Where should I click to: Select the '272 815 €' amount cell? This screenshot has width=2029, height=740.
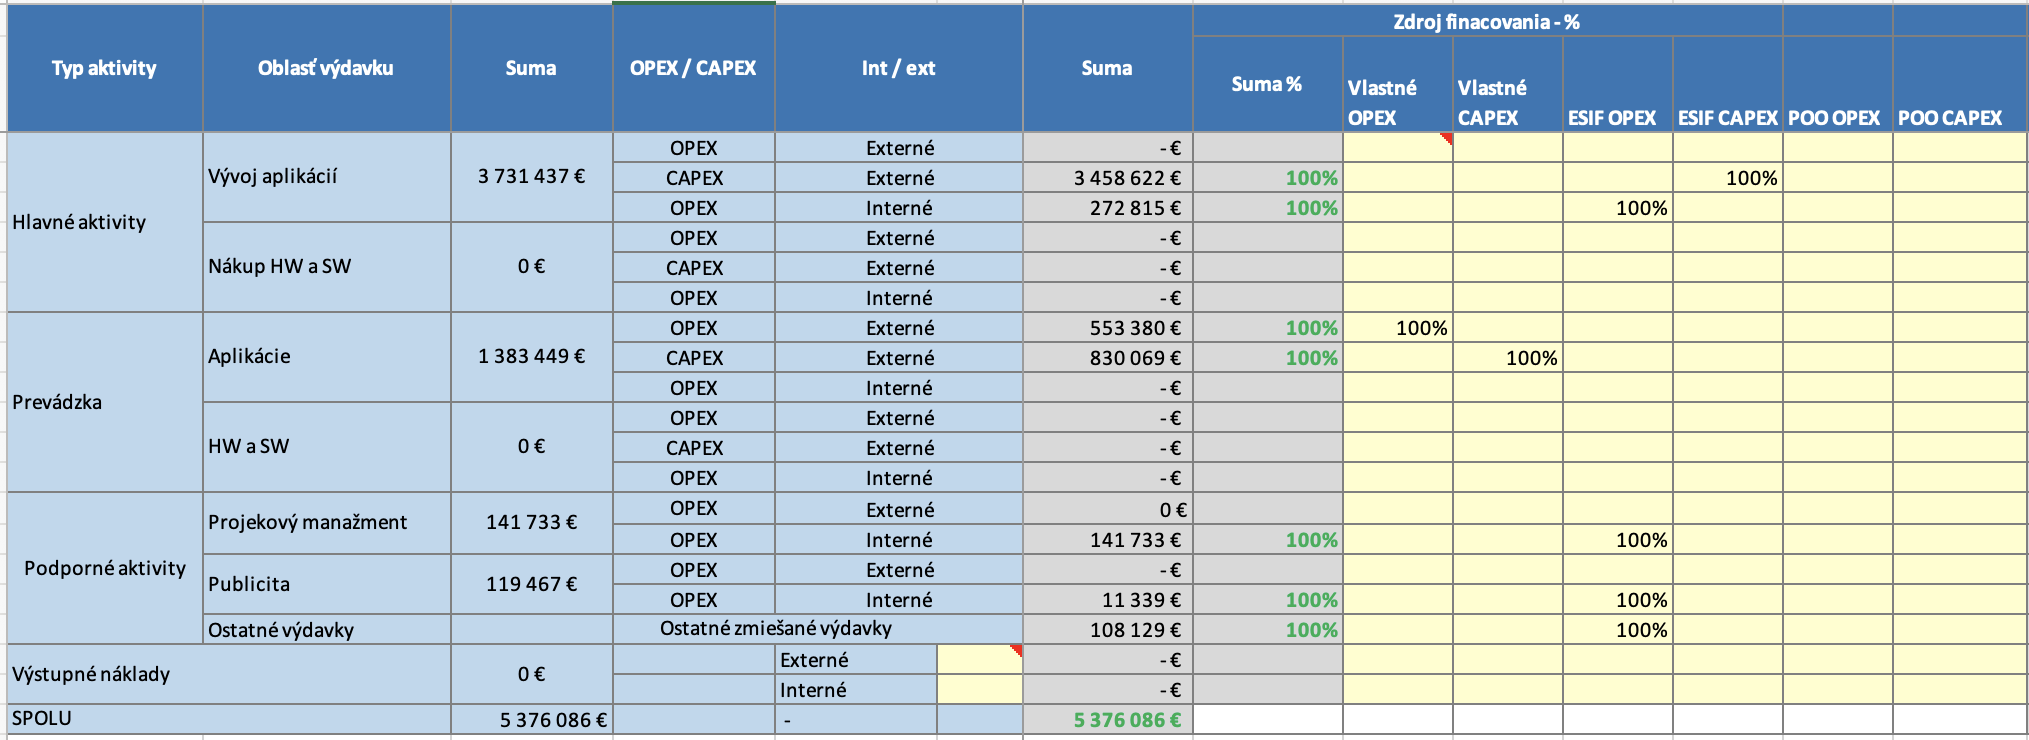click(1107, 208)
